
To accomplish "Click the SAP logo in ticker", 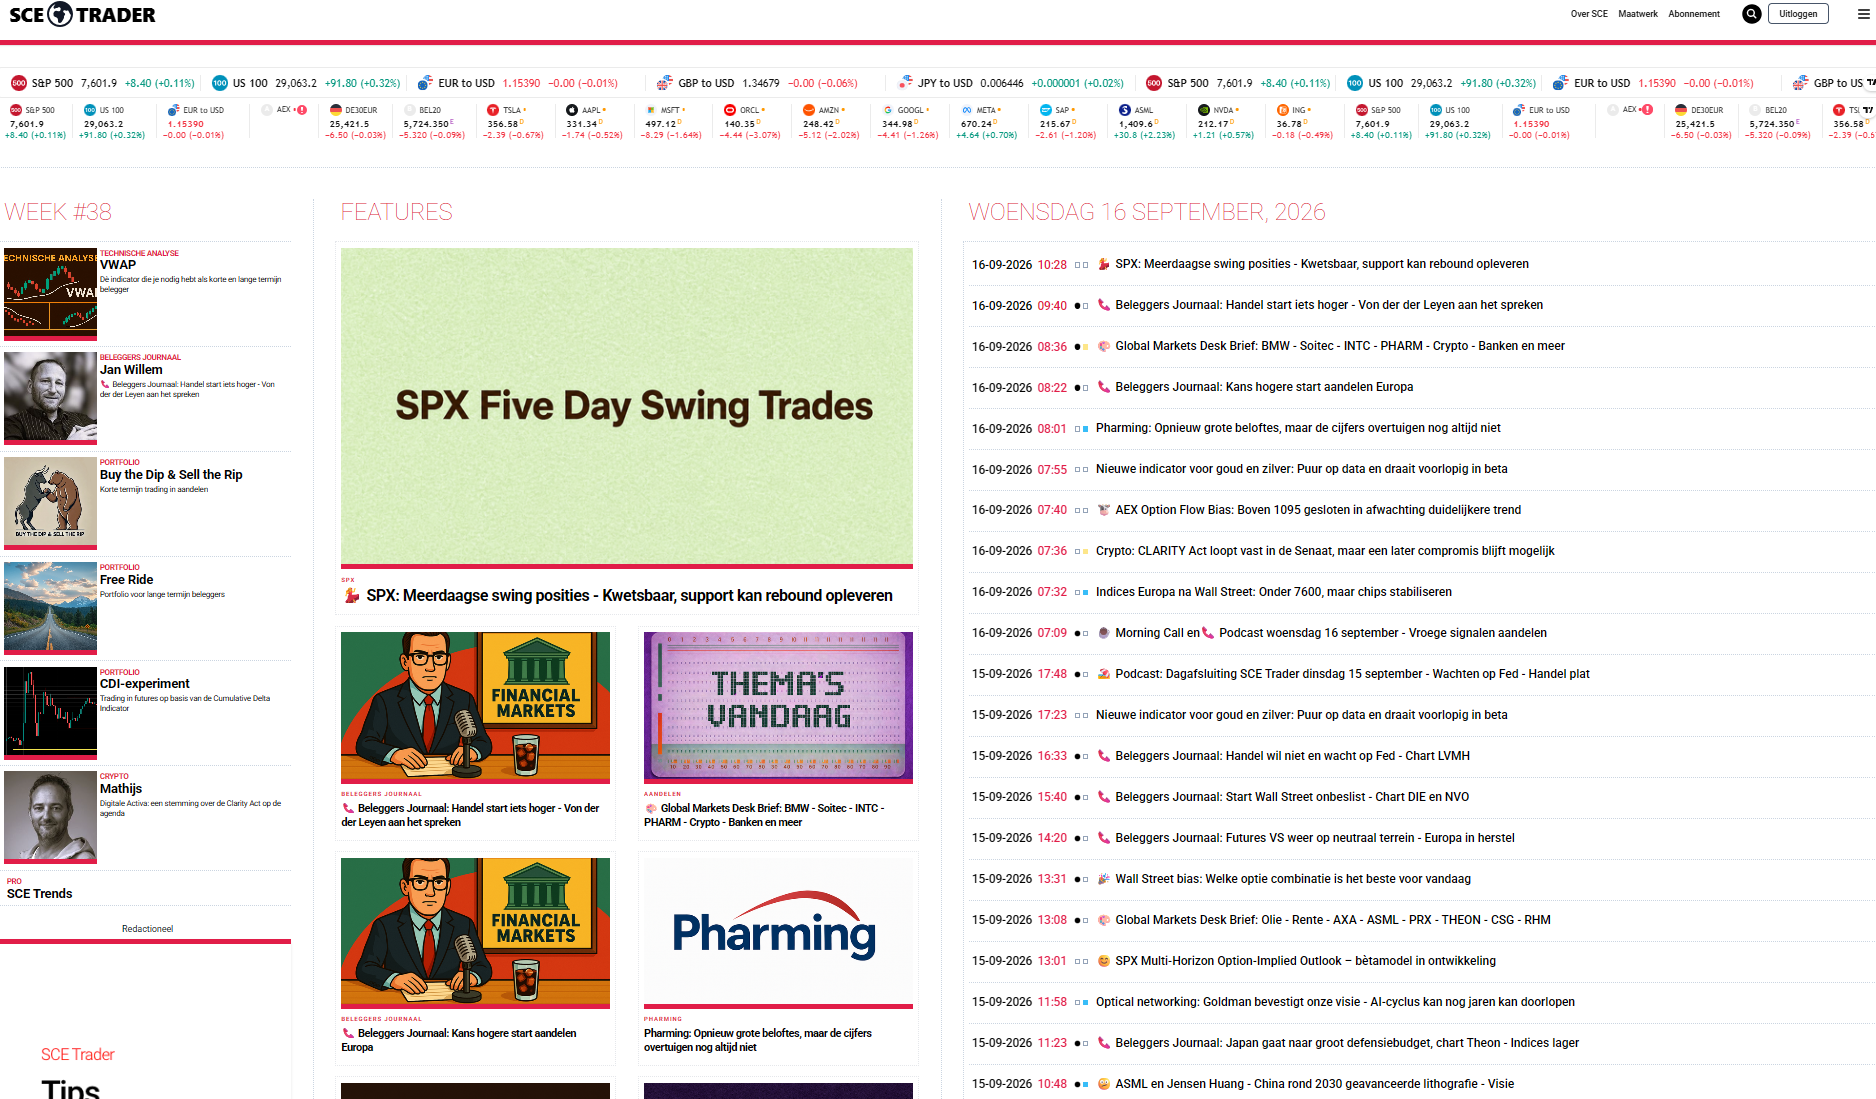I will (x=1046, y=110).
